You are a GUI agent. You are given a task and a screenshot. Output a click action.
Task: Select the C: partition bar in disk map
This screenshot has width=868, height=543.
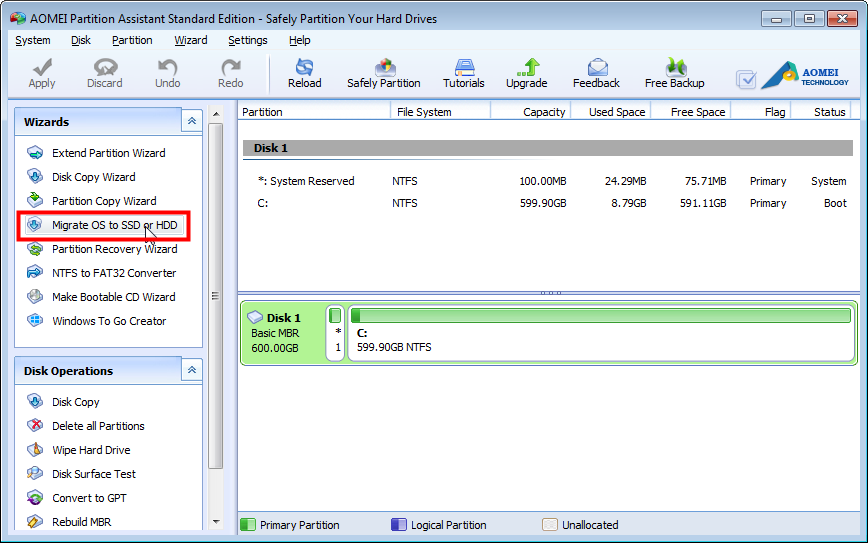pyautogui.click(x=601, y=333)
